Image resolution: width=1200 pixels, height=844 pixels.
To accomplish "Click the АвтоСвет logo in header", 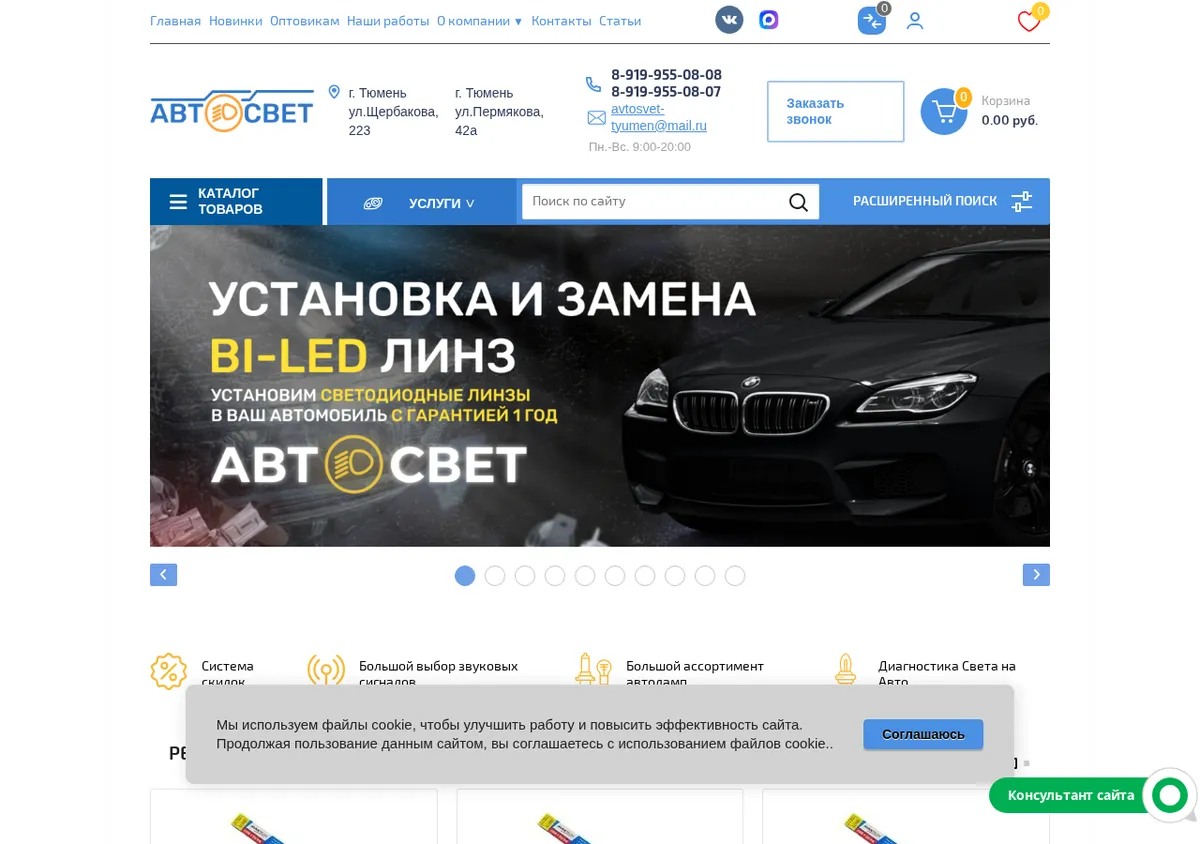I will [x=232, y=111].
